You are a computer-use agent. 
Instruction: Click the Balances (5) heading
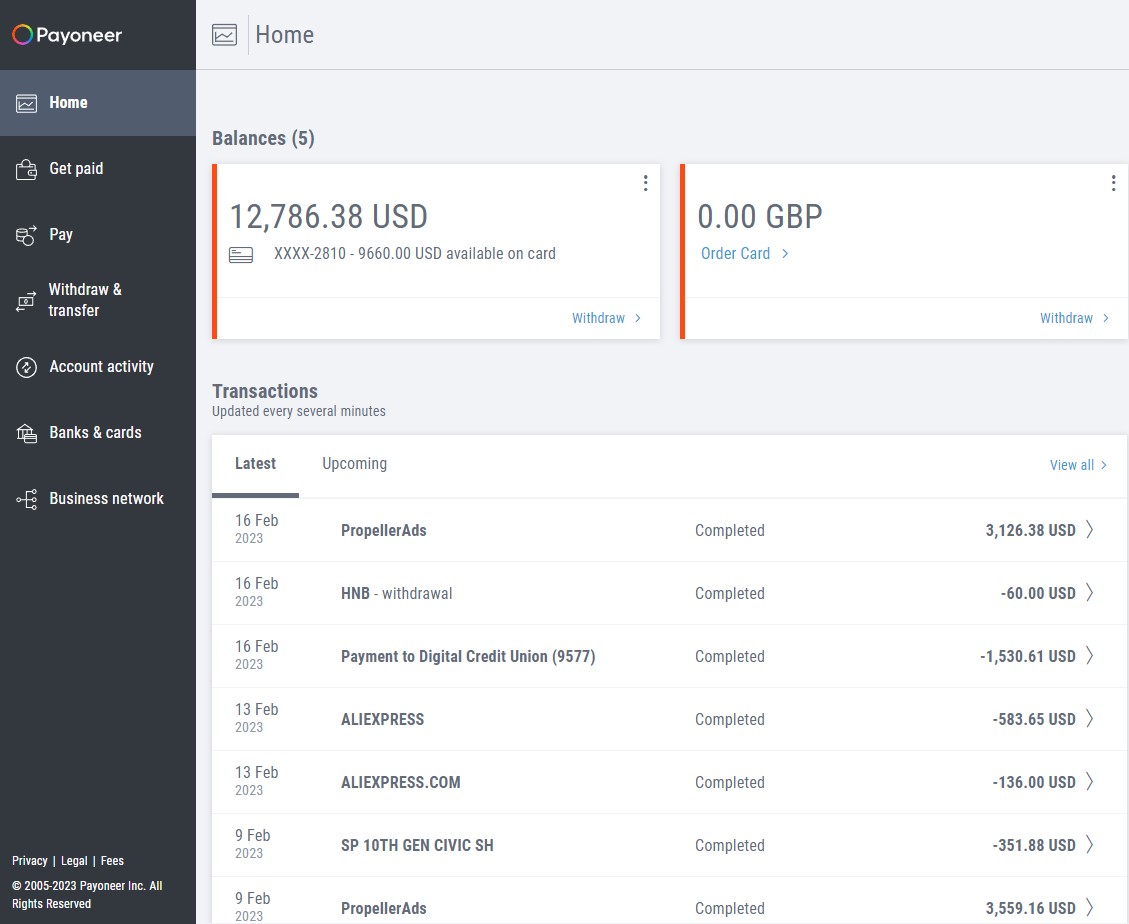(264, 138)
